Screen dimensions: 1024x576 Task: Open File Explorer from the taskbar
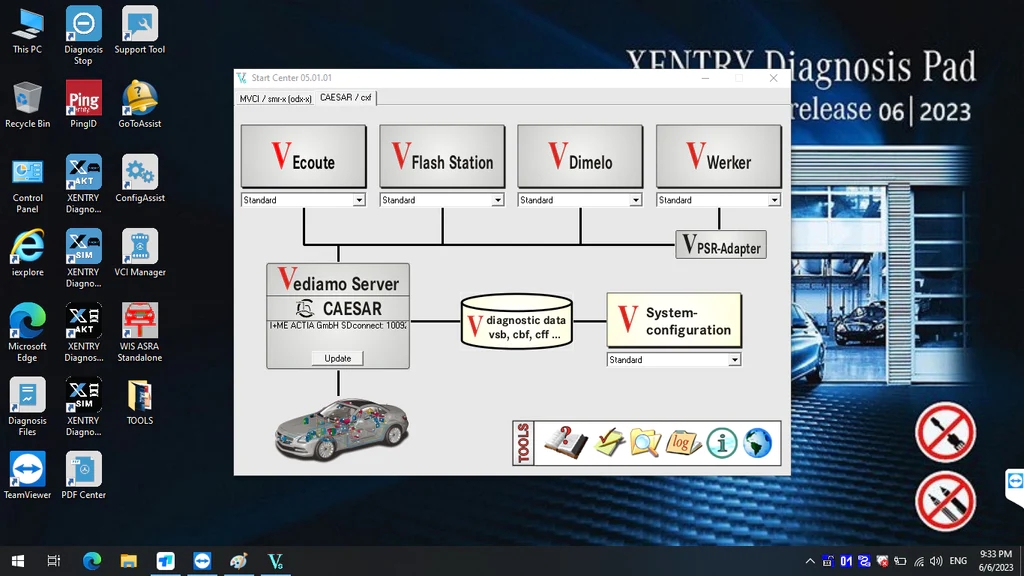tap(129, 561)
